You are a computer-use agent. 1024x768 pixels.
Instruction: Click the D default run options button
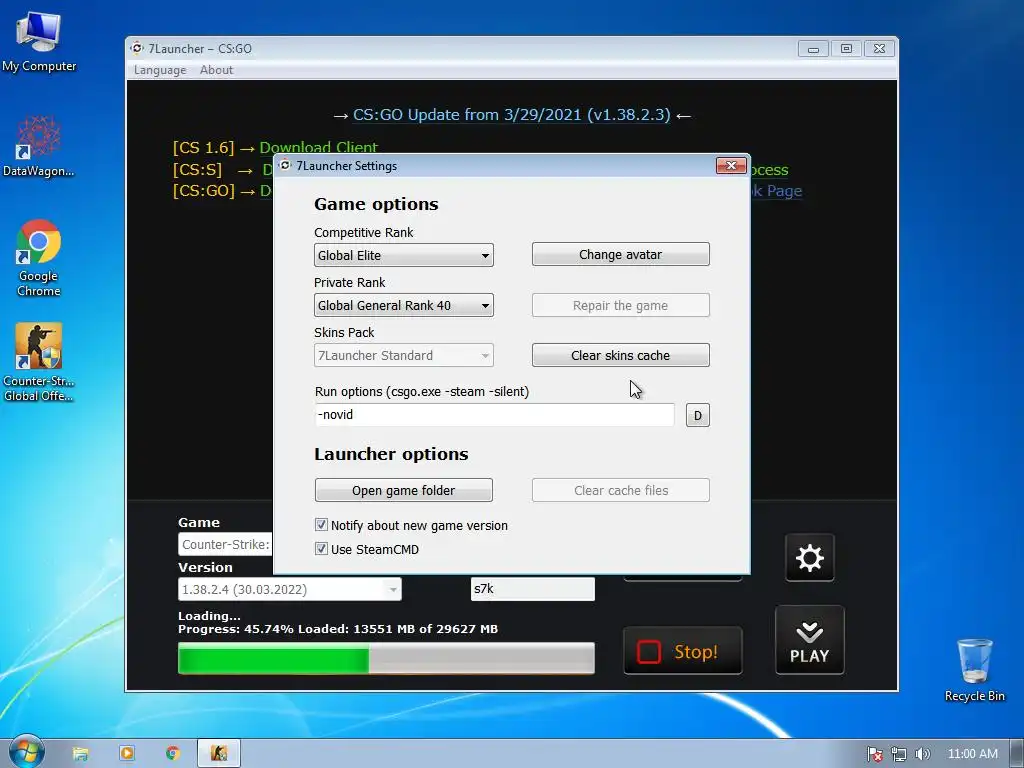(697, 415)
